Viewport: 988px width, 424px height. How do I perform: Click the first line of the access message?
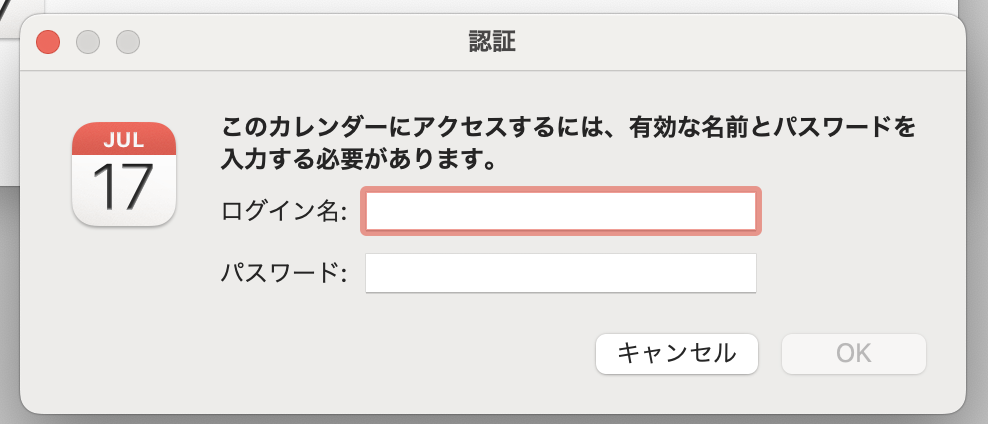point(568,129)
